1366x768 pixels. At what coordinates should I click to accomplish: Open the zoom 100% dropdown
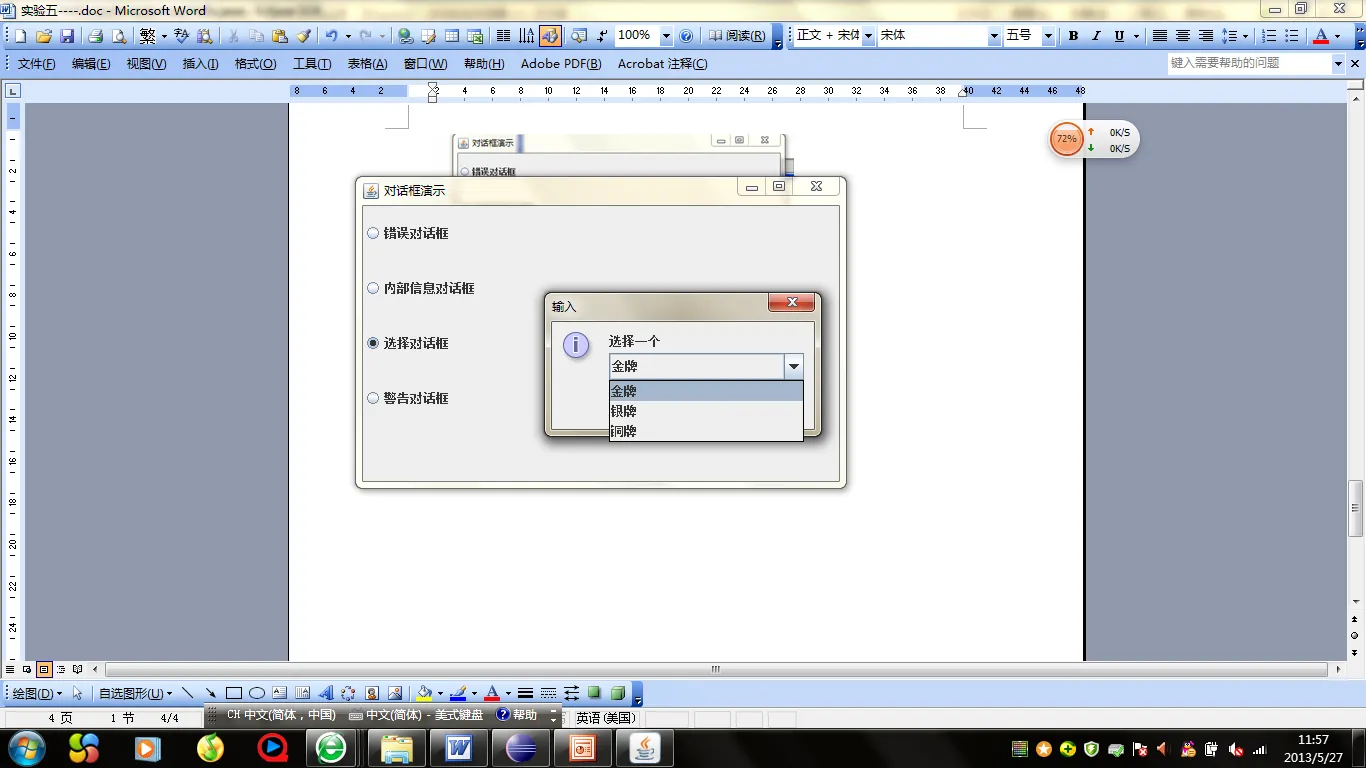pyautogui.click(x=666, y=36)
